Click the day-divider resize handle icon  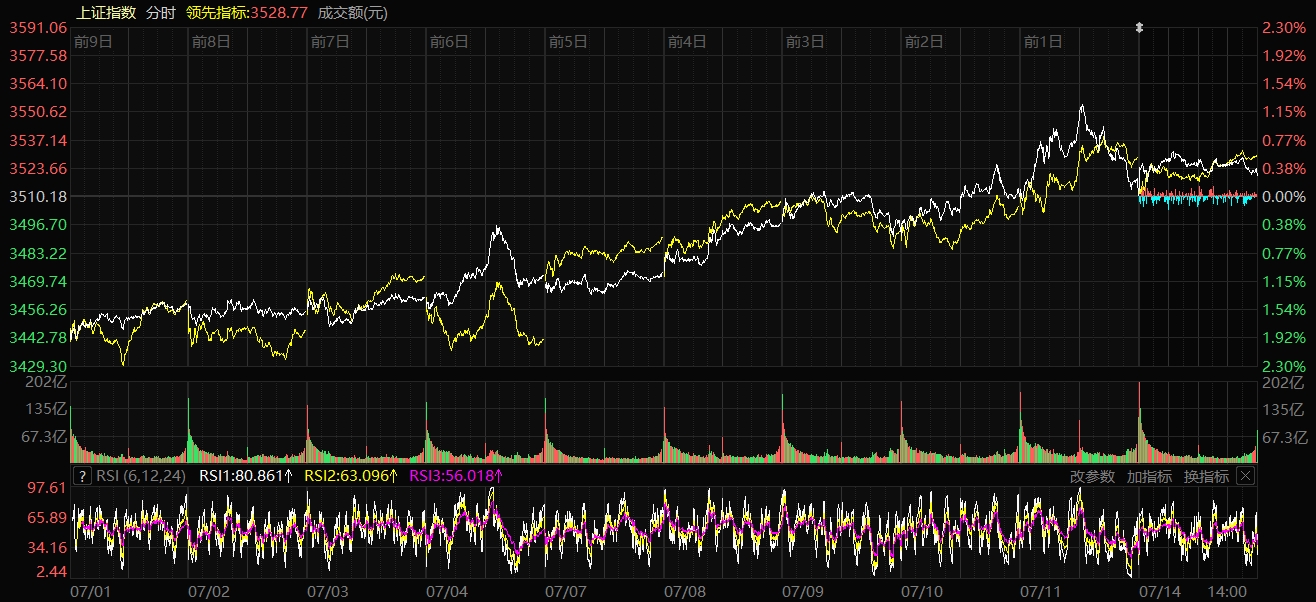[x=1138, y=28]
